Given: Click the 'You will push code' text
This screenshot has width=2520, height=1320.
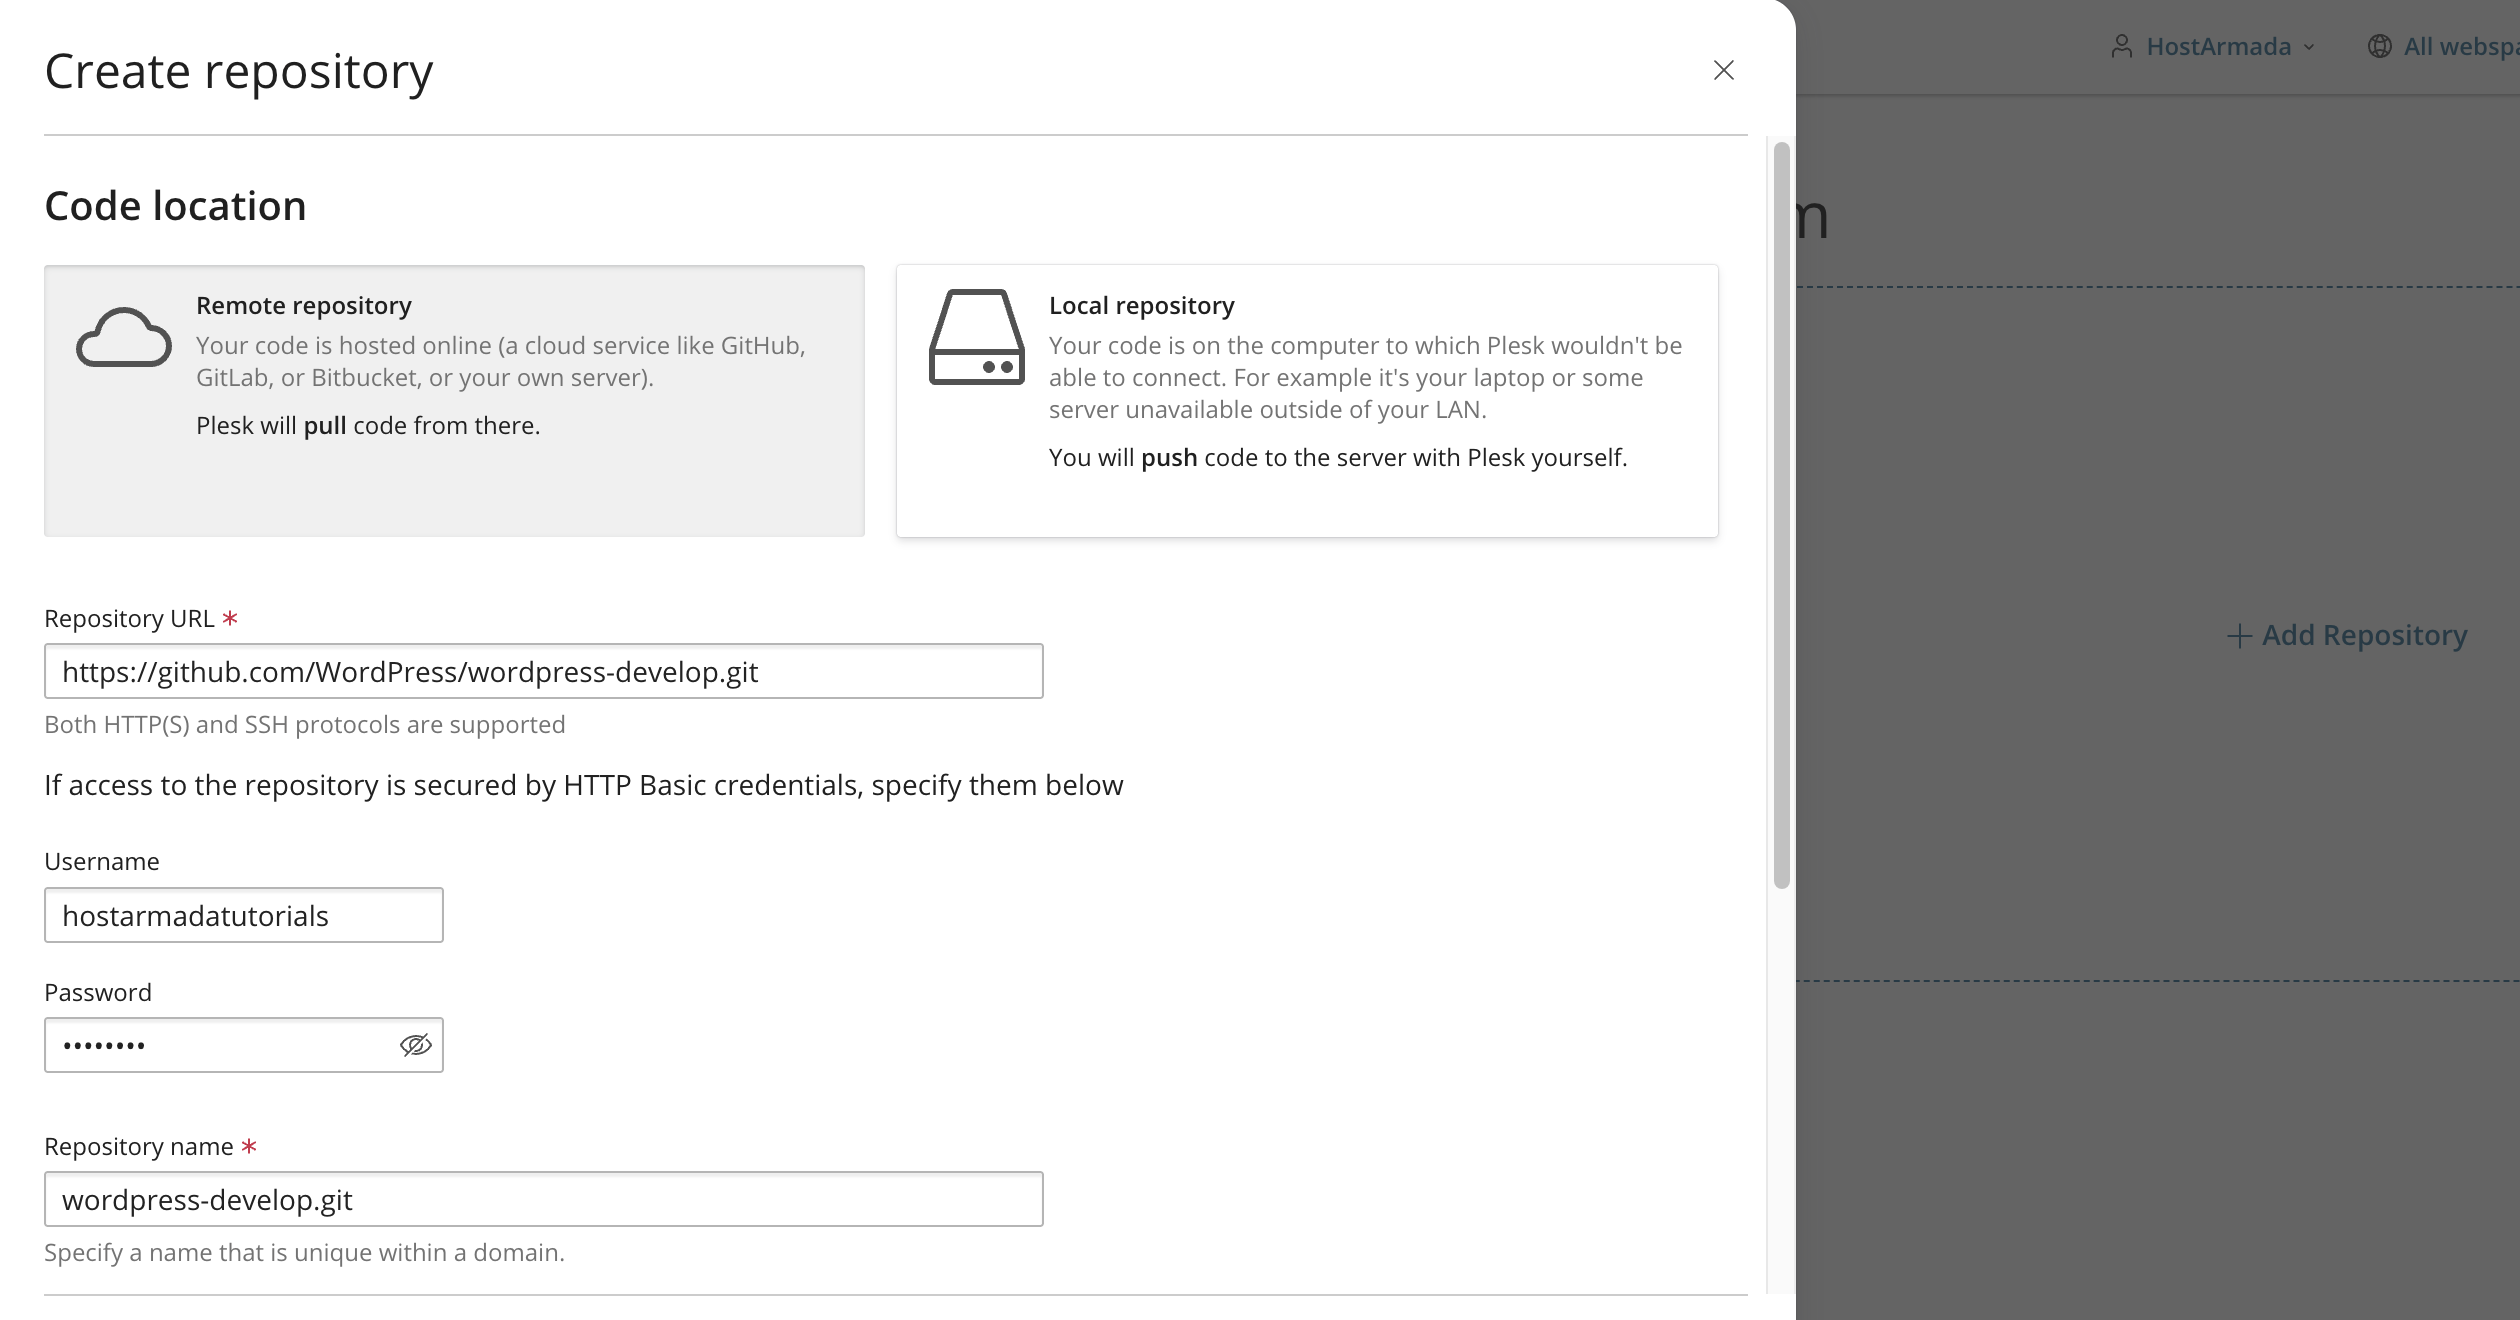Looking at the screenshot, I should pos(1338,457).
